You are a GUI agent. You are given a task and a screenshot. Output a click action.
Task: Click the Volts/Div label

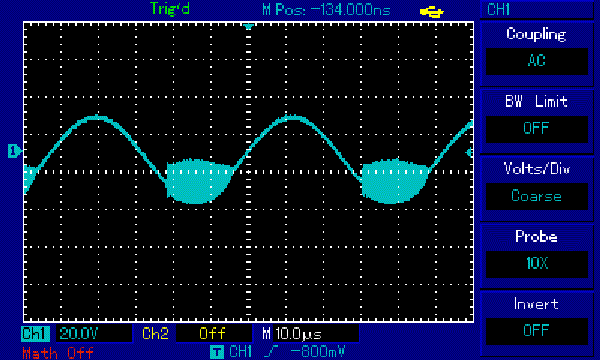[x=536, y=168]
